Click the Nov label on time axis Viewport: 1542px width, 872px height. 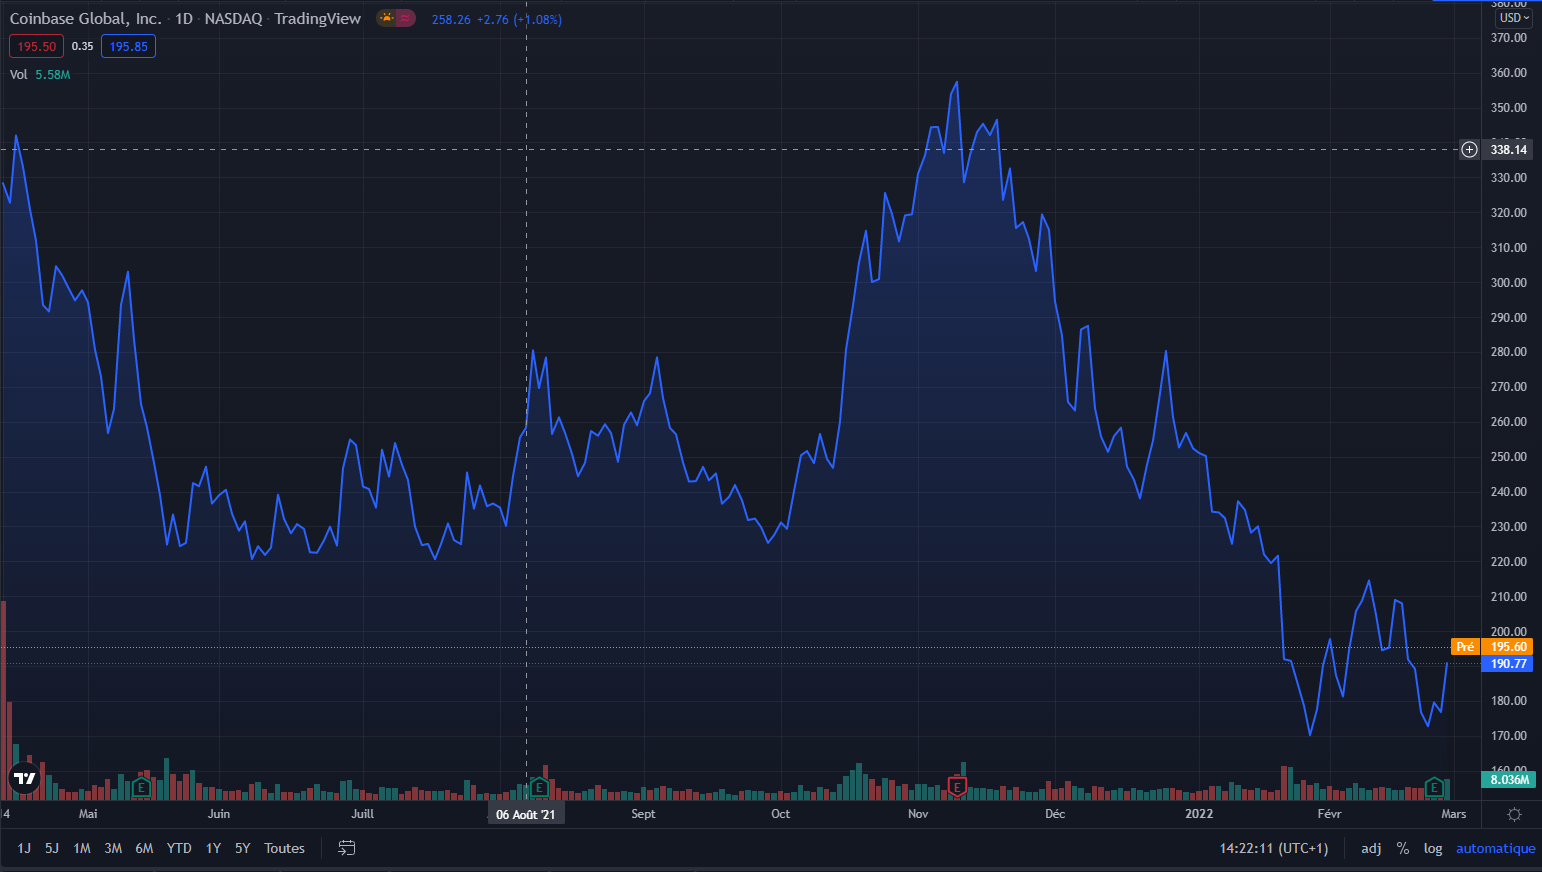(918, 814)
